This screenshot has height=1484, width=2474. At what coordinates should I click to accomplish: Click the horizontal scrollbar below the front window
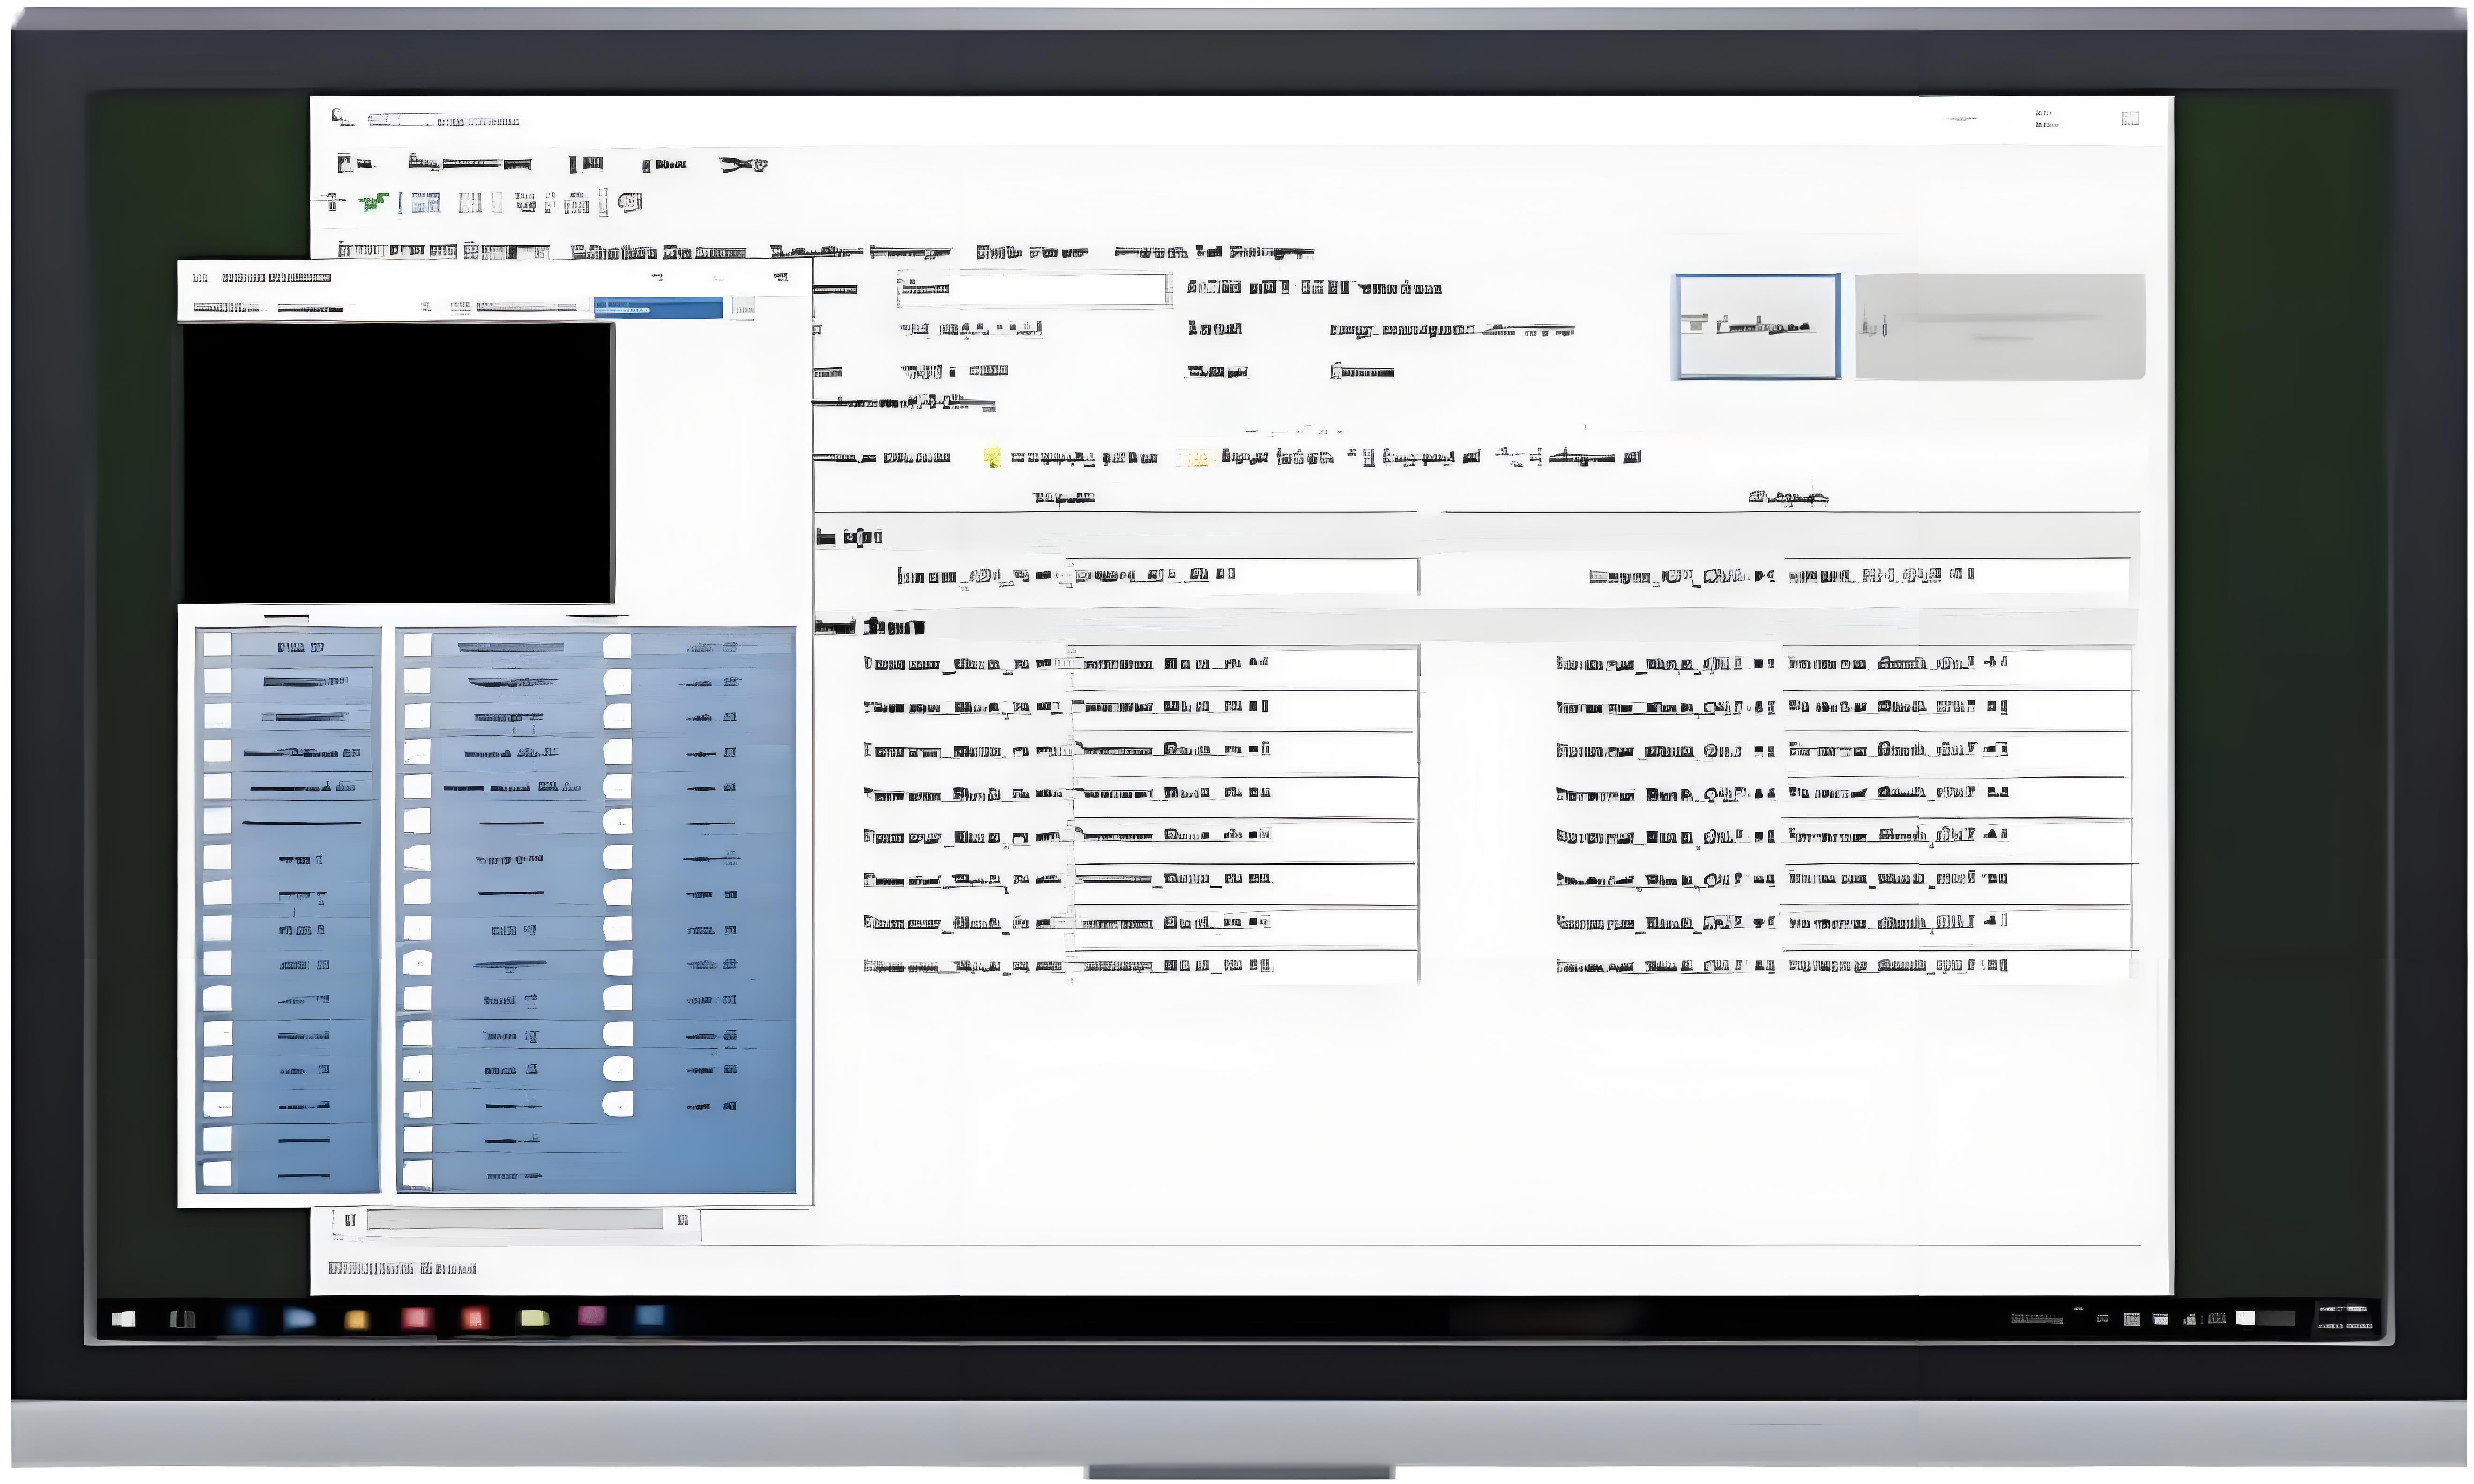click(x=514, y=1220)
